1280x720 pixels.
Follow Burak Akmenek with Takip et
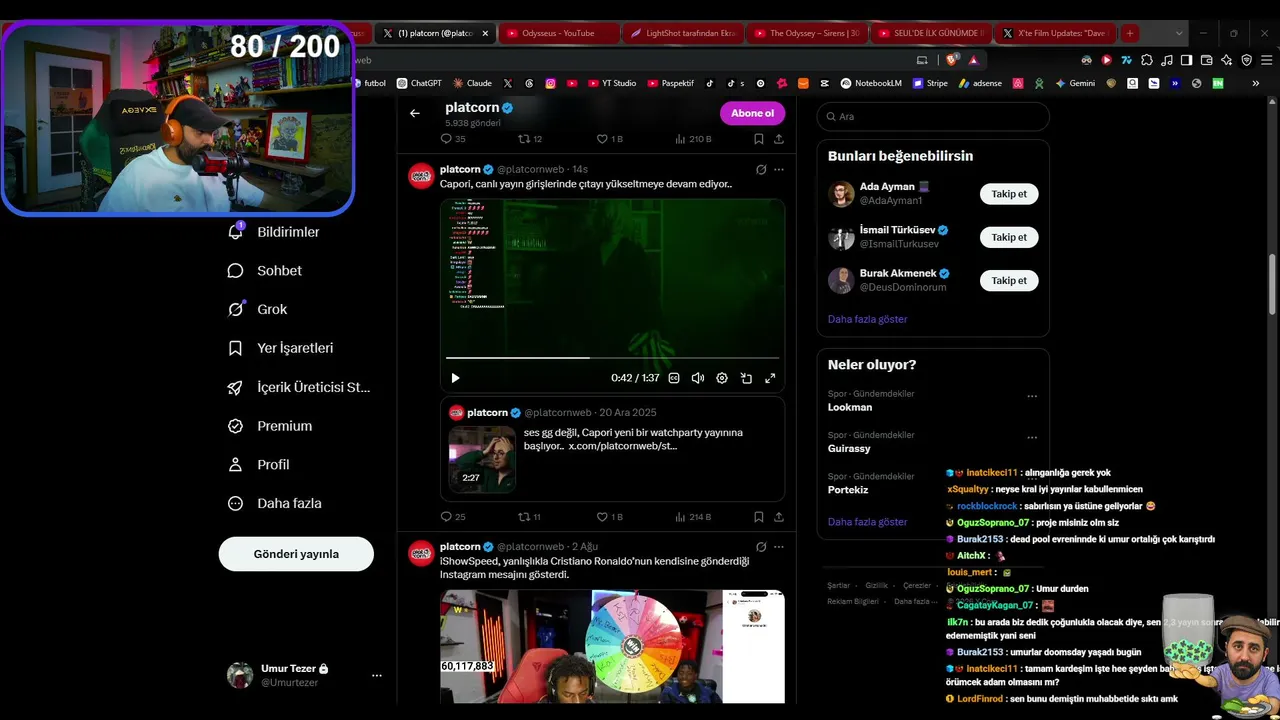coord(1009,281)
